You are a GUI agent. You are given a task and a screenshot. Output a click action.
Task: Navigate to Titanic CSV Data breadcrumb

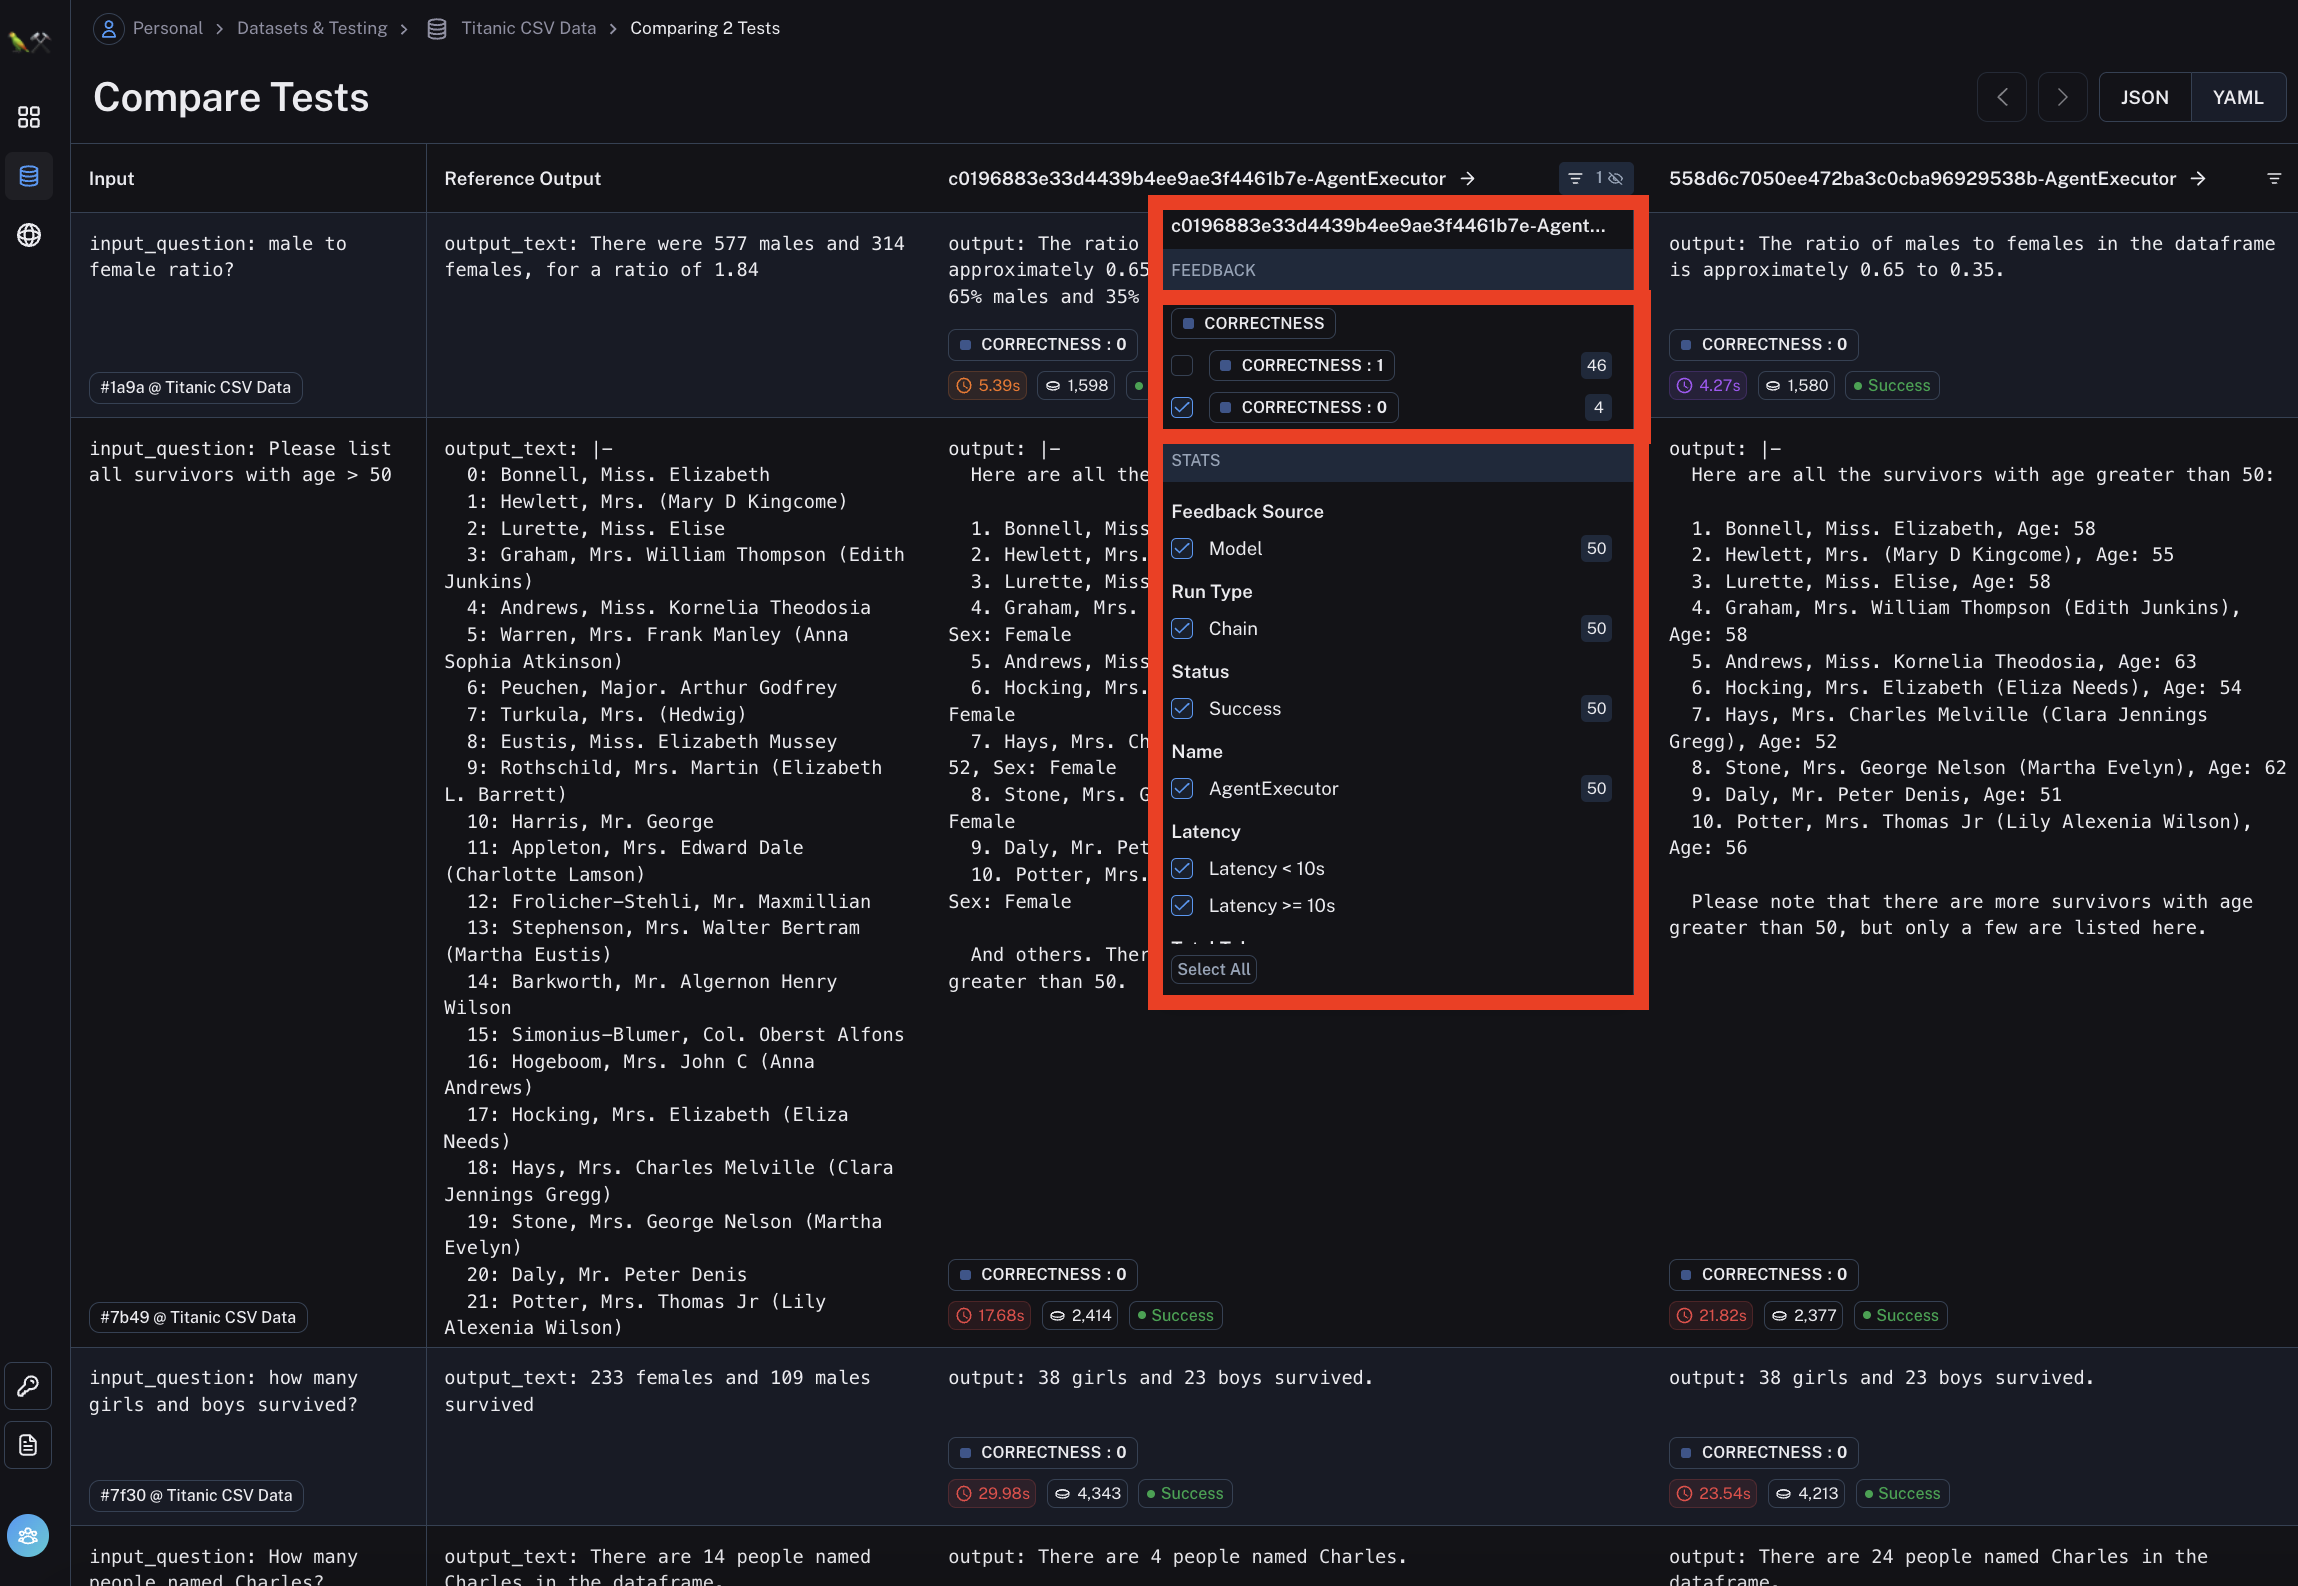(528, 28)
